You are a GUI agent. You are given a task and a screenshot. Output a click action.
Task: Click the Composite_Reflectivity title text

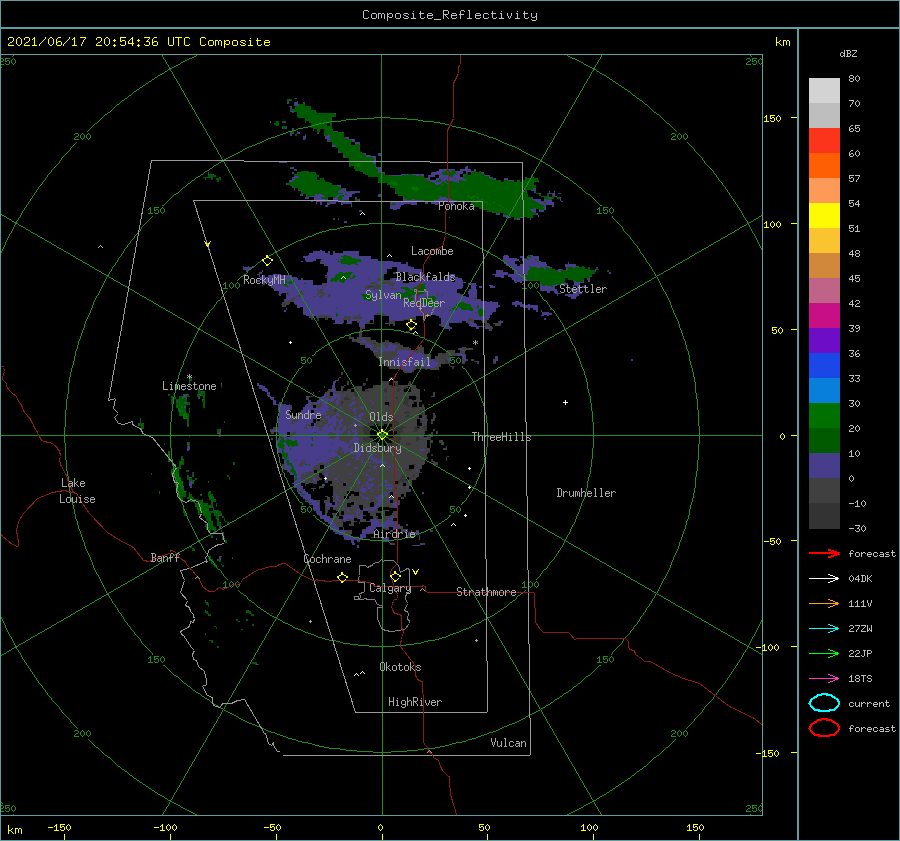450,15
